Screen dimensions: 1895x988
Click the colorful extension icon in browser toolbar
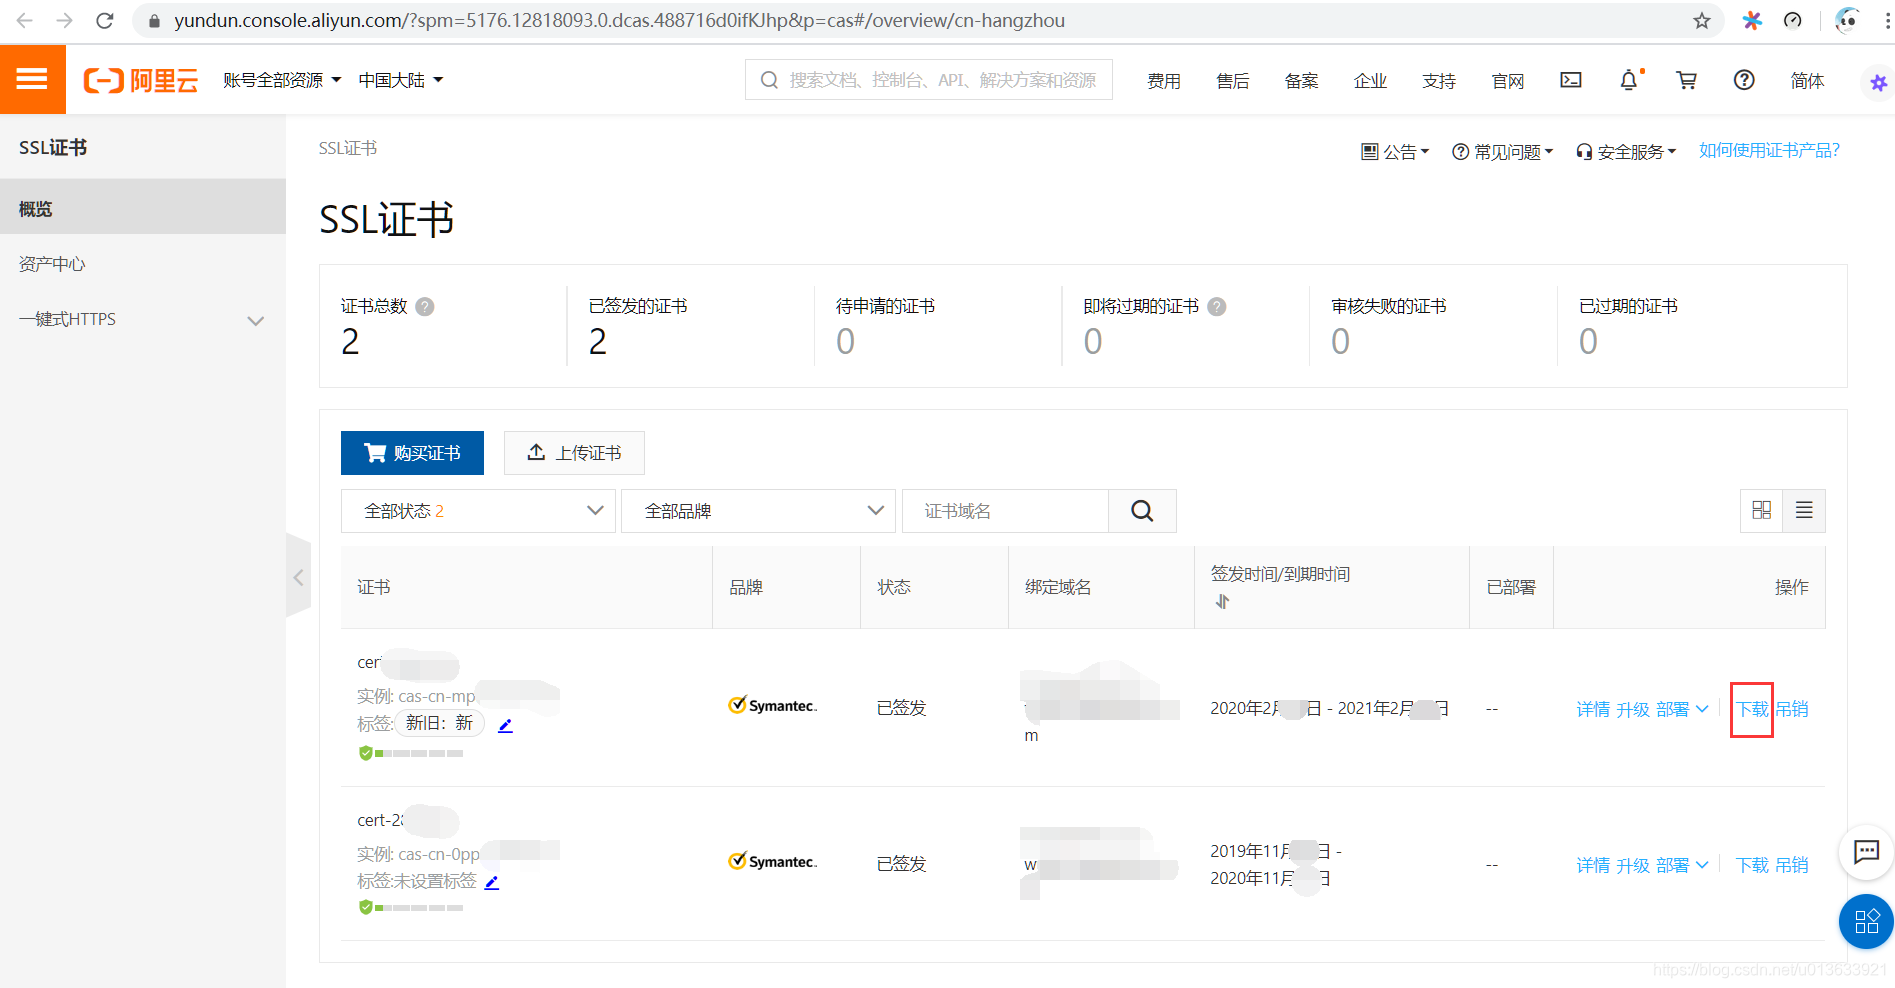coord(1752,20)
